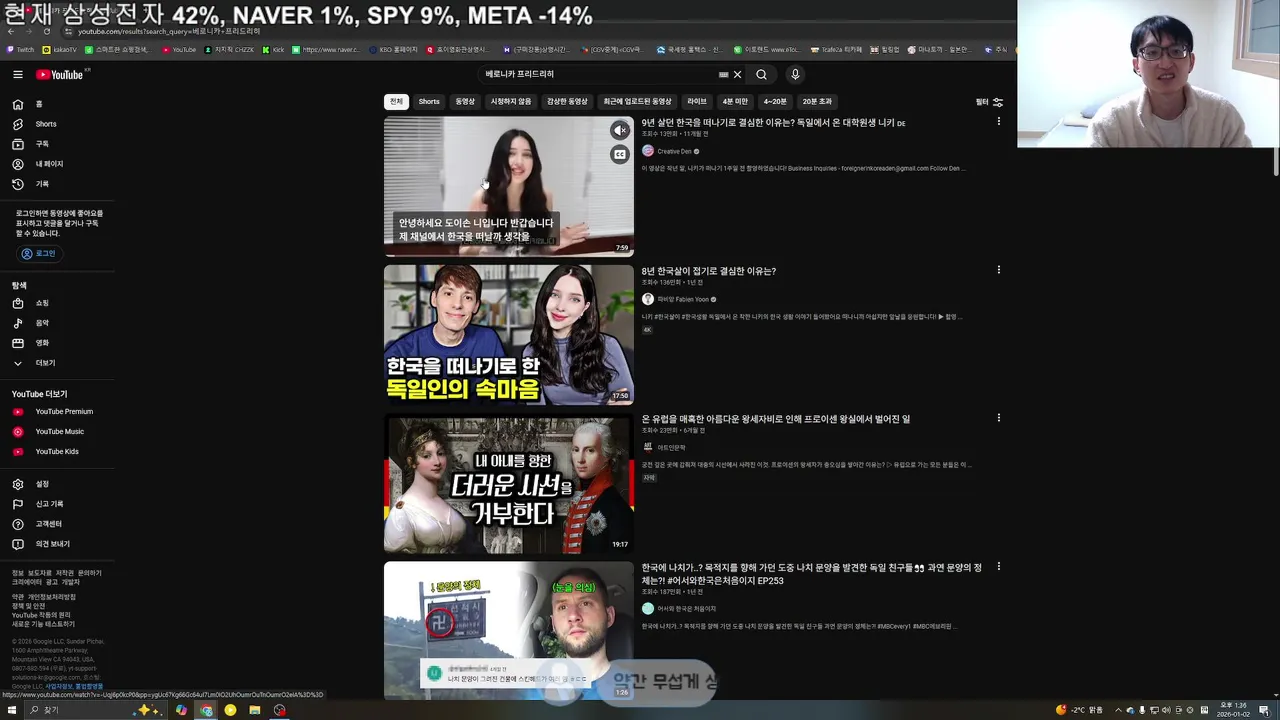1280x720 pixels.
Task: Open more options for 8년 한국살이 video
Action: [x=998, y=270]
